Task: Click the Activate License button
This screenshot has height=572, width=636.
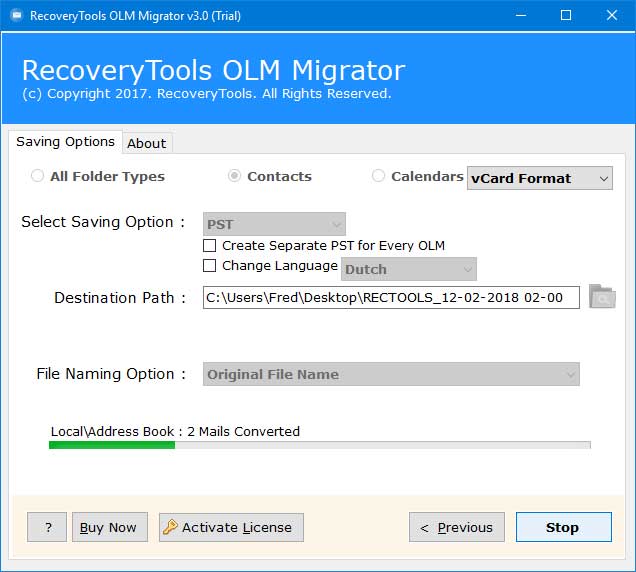Action: click(231, 527)
